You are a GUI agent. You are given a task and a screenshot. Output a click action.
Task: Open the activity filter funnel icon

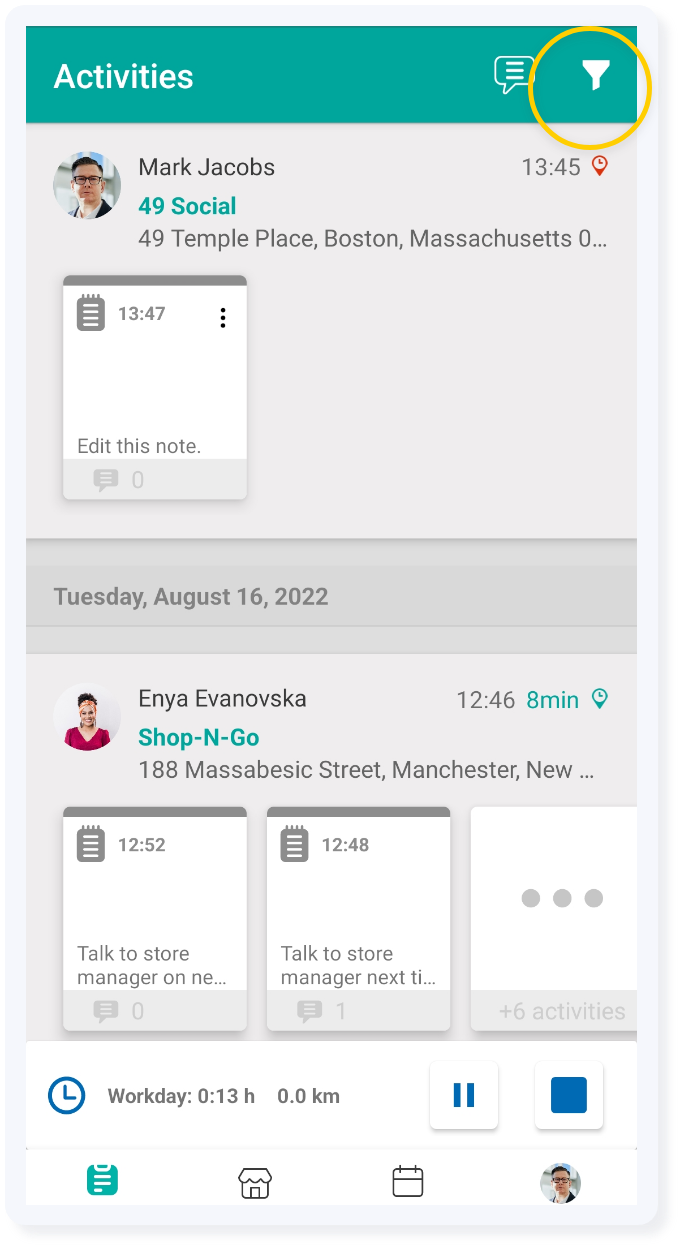click(x=596, y=76)
